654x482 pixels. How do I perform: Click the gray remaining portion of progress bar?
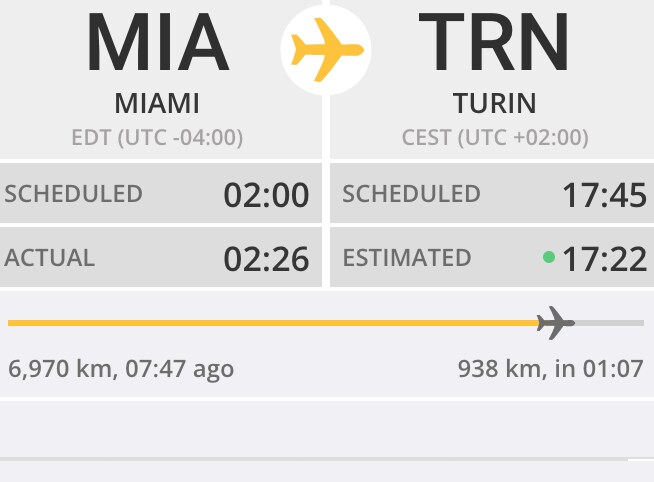point(609,323)
